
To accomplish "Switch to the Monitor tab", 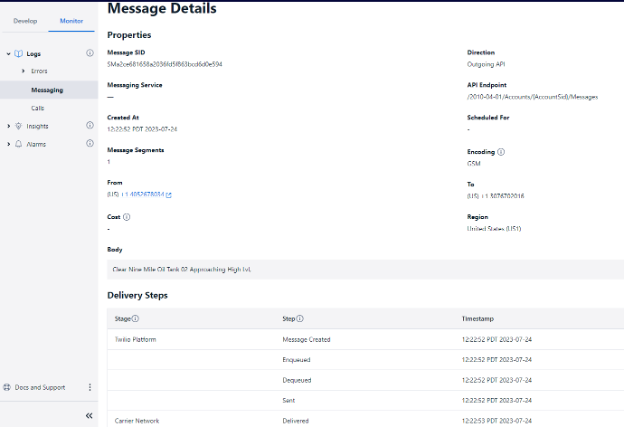I will tap(71, 21).
